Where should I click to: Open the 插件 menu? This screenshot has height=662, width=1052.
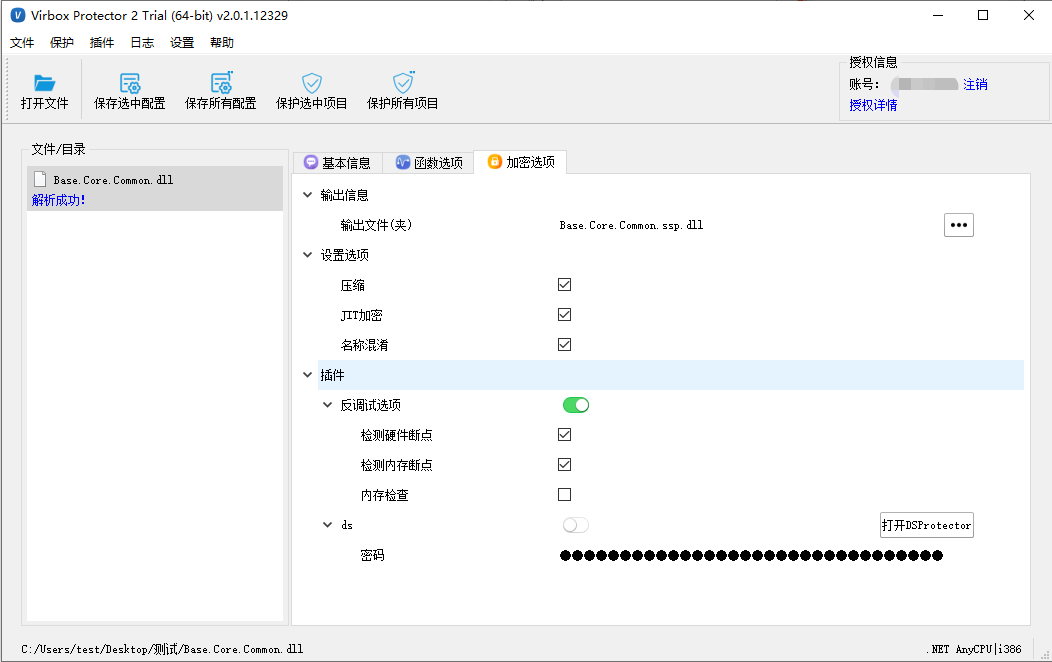[x=102, y=43]
